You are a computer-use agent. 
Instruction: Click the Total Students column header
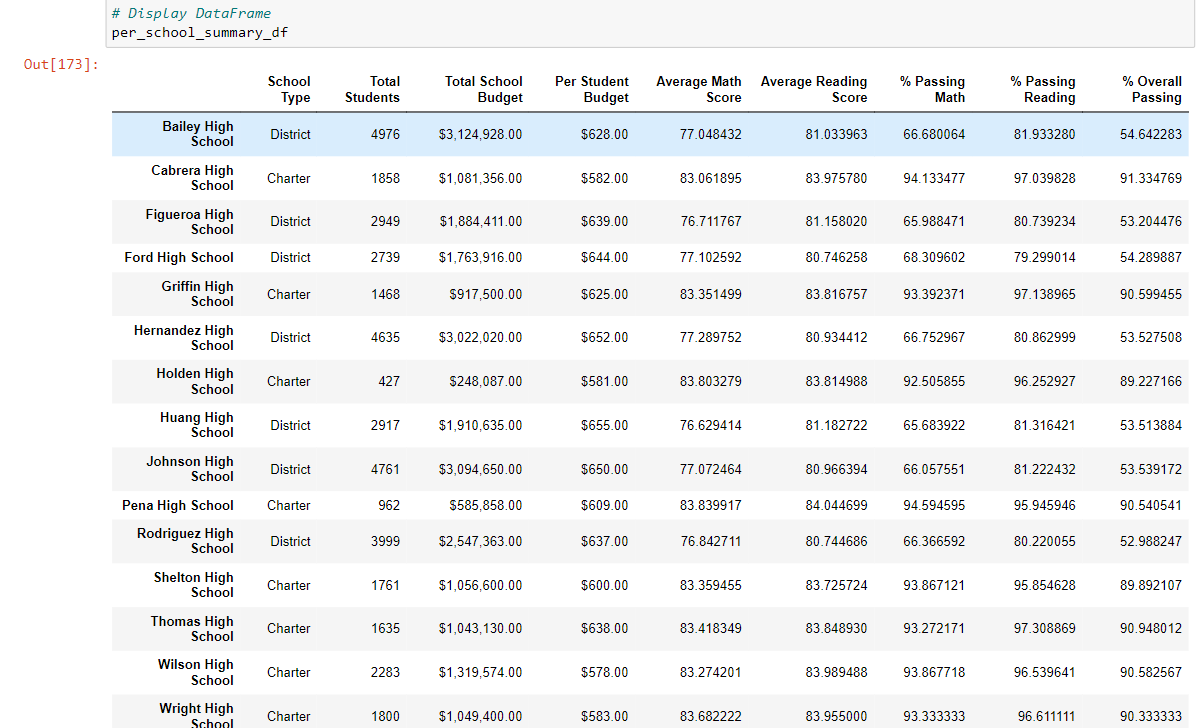[372, 89]
